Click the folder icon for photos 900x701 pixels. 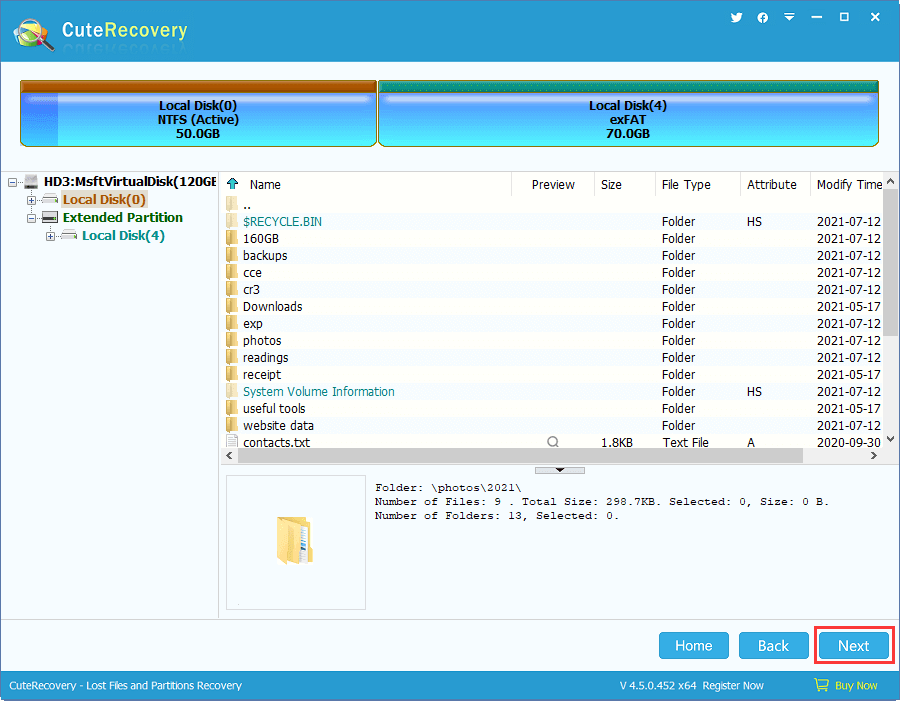pyautogui.click(x=232, y=340)
